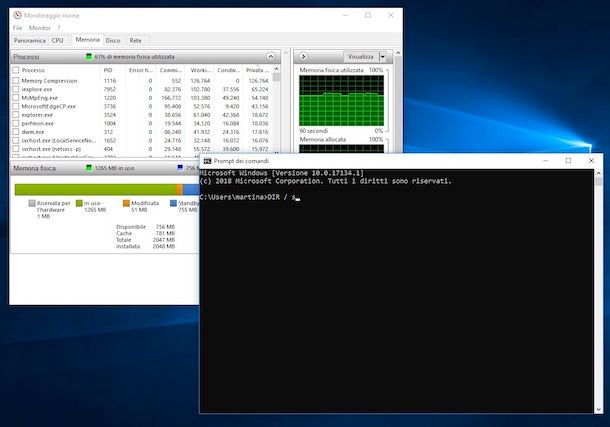The image size is (610, 427).
Task: Click the green memory usage indicator in Processi header
Action: tap(89, 57)
